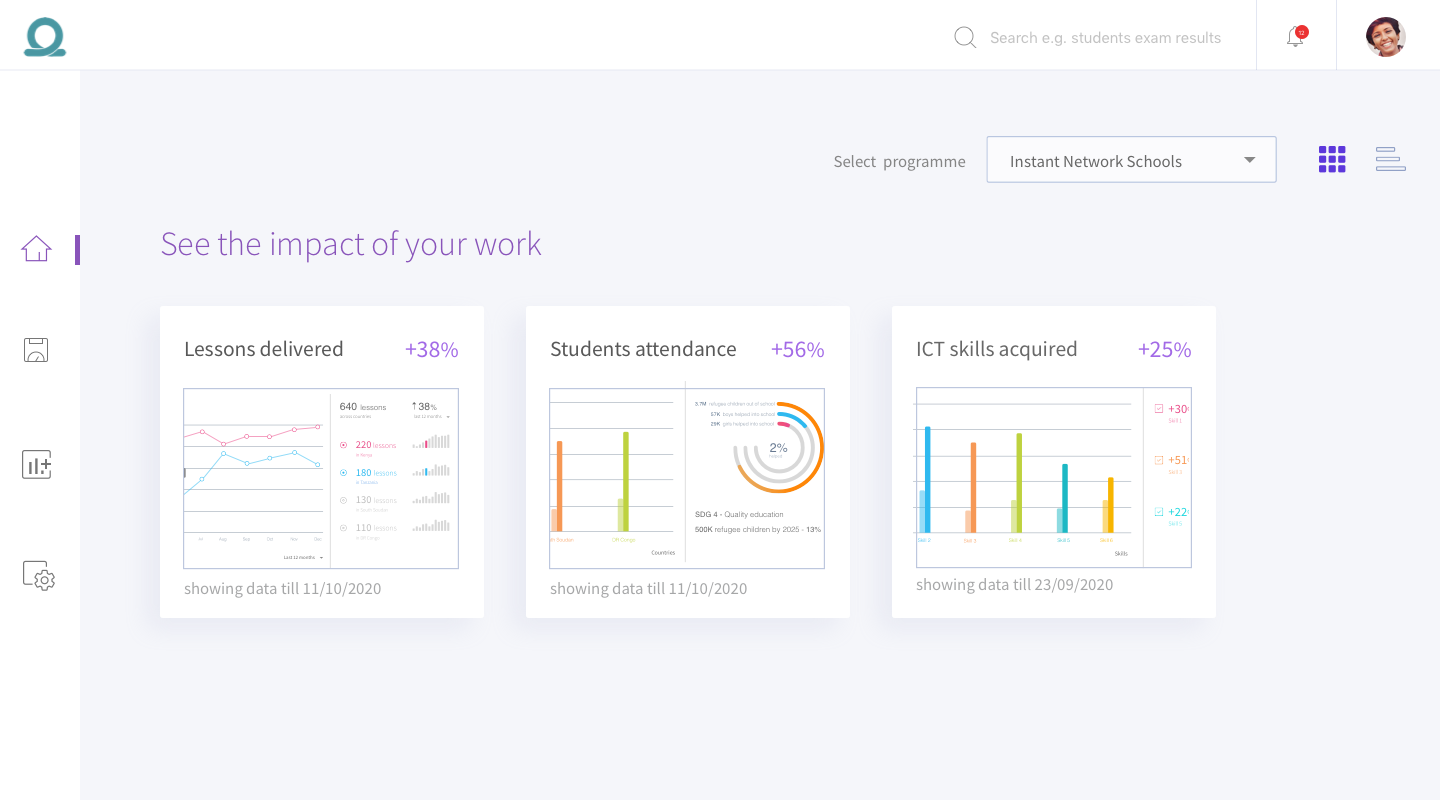Open the Select programme dropdown
The height and width of the screenshot is (800, 1440).
(1131, 160)
